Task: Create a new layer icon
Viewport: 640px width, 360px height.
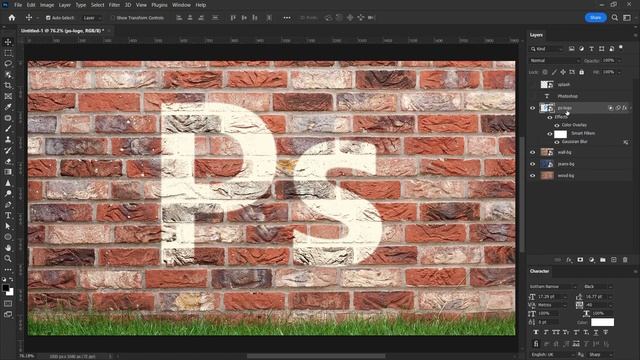Action: 614,260
